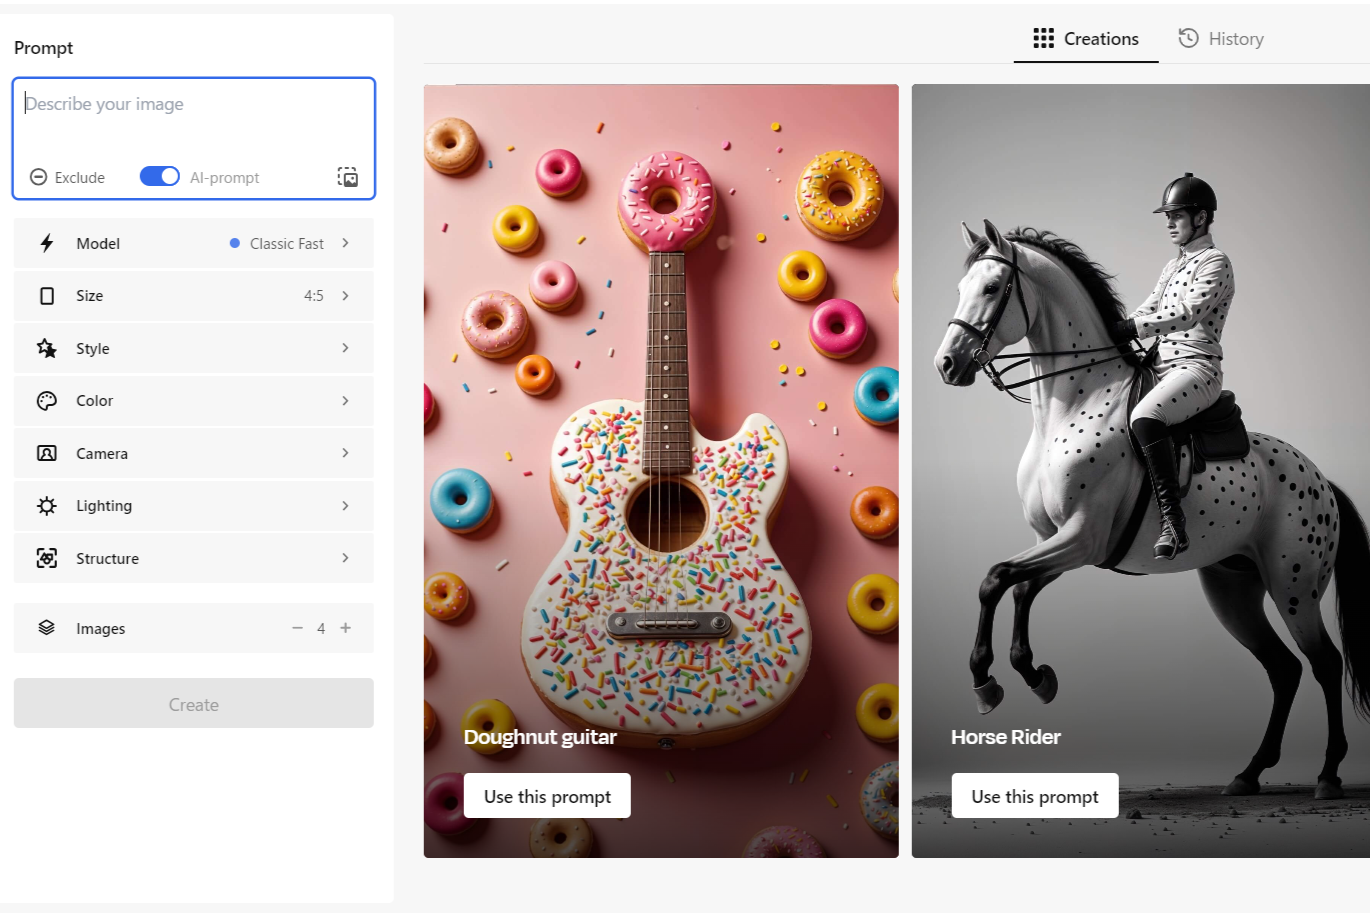The width and height of the screenshot is (1370, 913).
Task: Open the Classic Fast model selector
Action: click(x=287, y=243)
